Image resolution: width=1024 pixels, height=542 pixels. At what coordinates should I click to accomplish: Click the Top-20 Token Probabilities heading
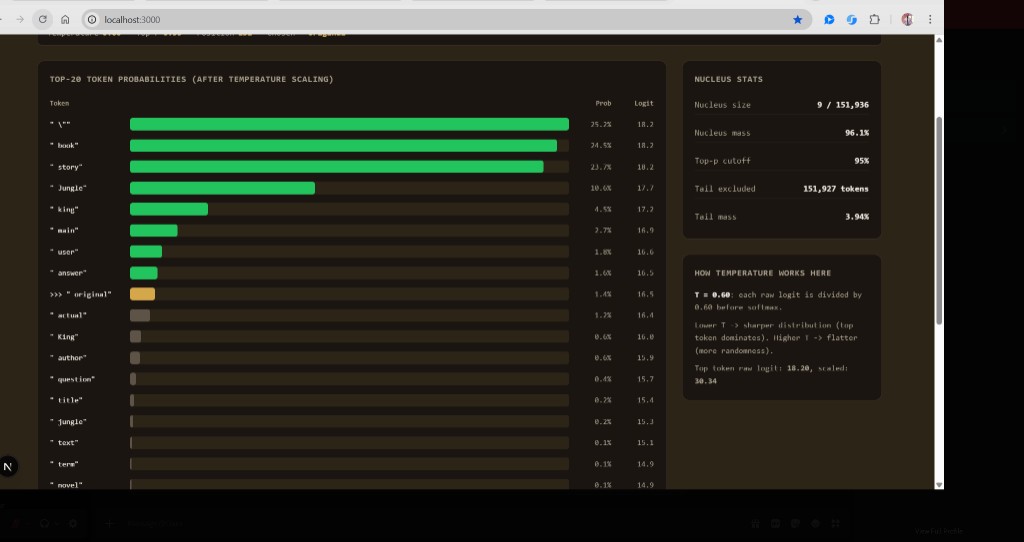click(x=191, y=79)
